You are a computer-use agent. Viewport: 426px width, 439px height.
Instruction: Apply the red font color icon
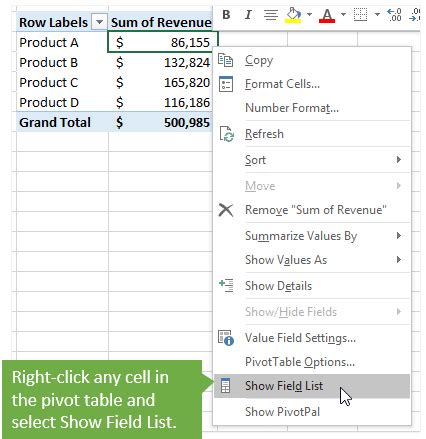pos(327,15)
